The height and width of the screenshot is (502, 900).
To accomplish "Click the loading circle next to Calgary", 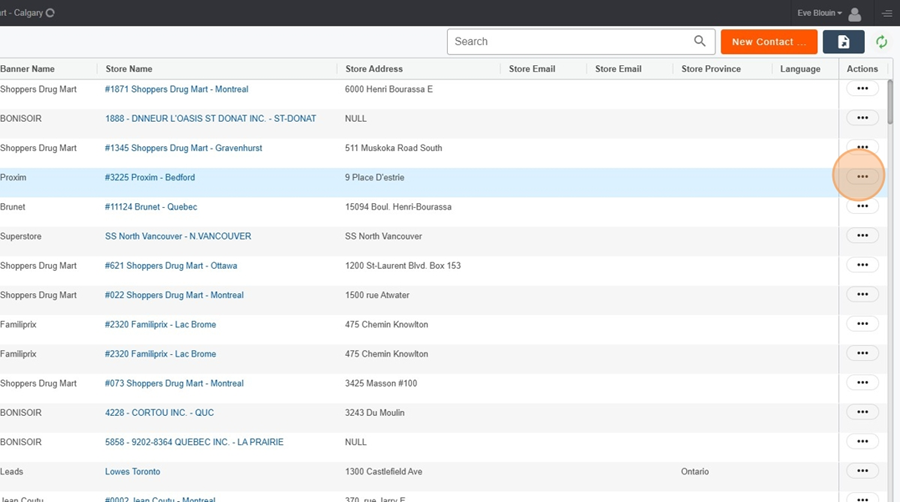I will [x=50, y=13].
